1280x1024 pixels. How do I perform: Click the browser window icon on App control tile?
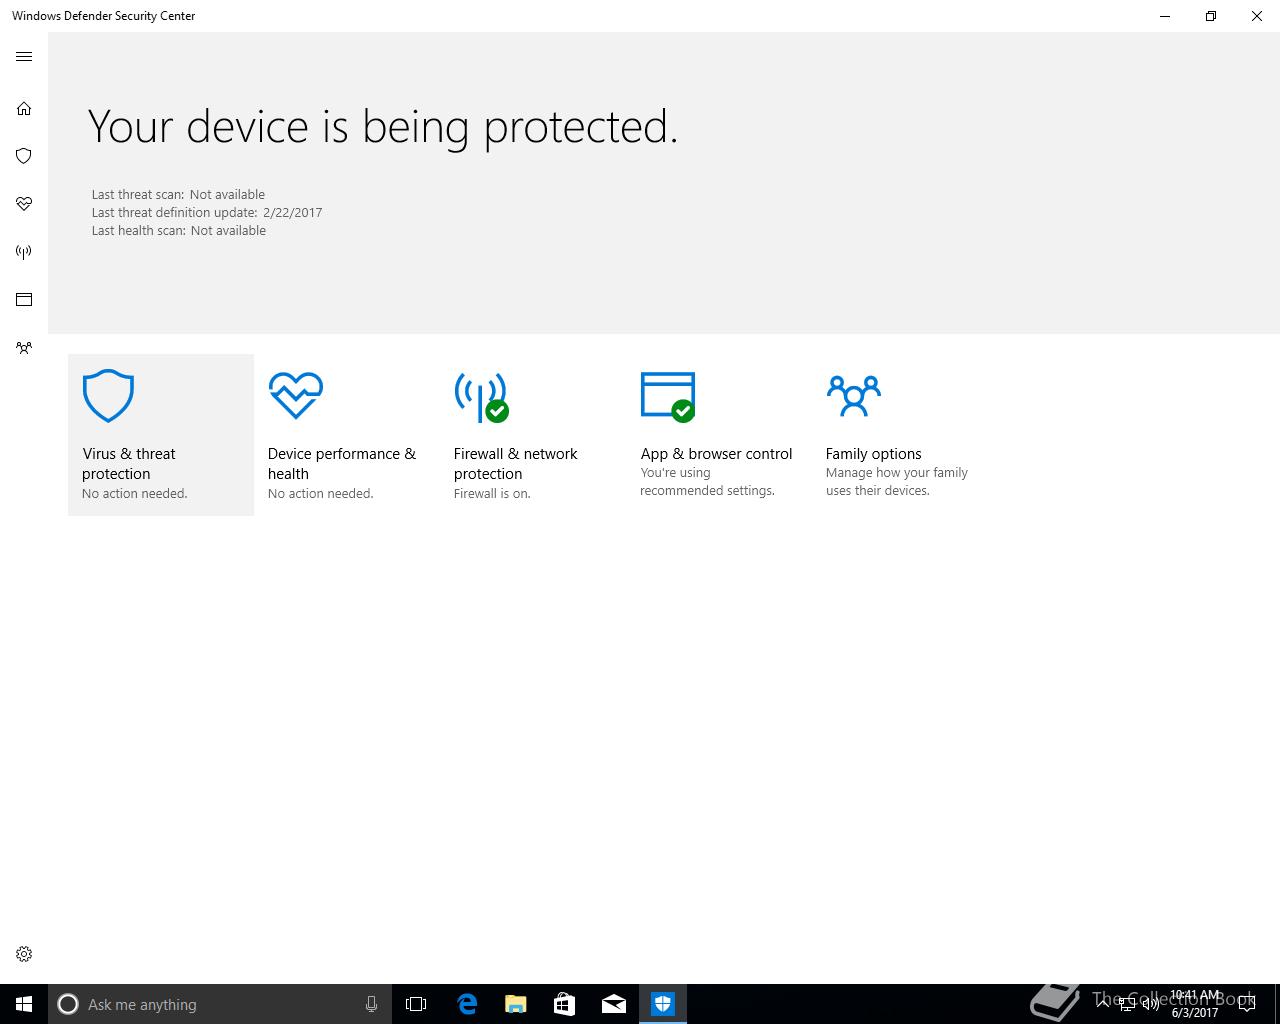[668, 396]
